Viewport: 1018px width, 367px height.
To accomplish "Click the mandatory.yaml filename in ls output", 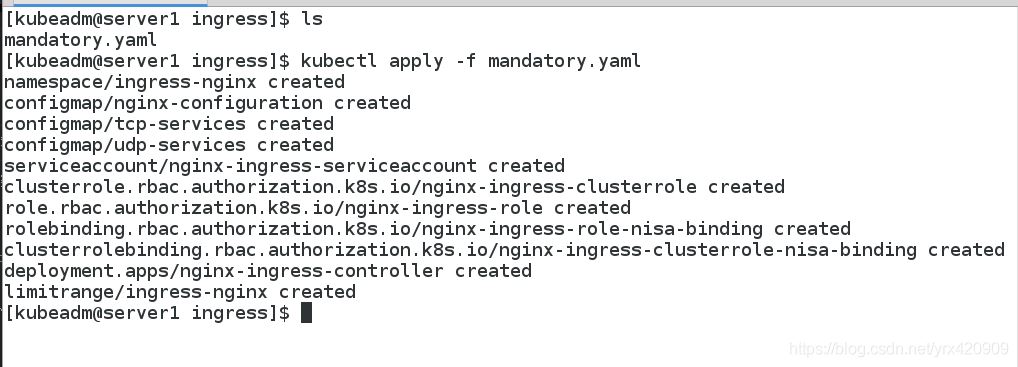I will [x=81, y=40].
